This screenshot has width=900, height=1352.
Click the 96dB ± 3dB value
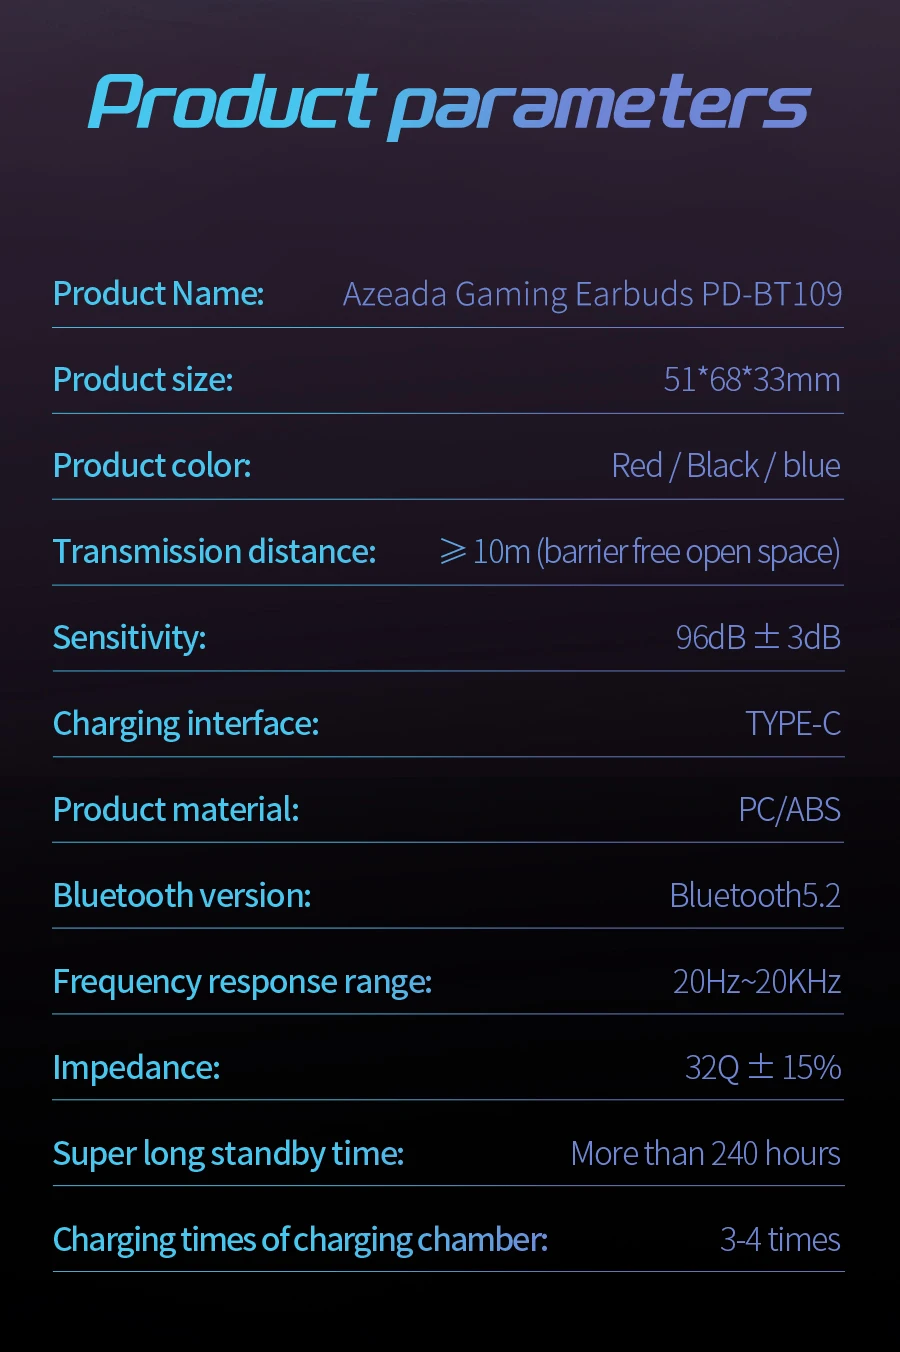click(757, 638)
